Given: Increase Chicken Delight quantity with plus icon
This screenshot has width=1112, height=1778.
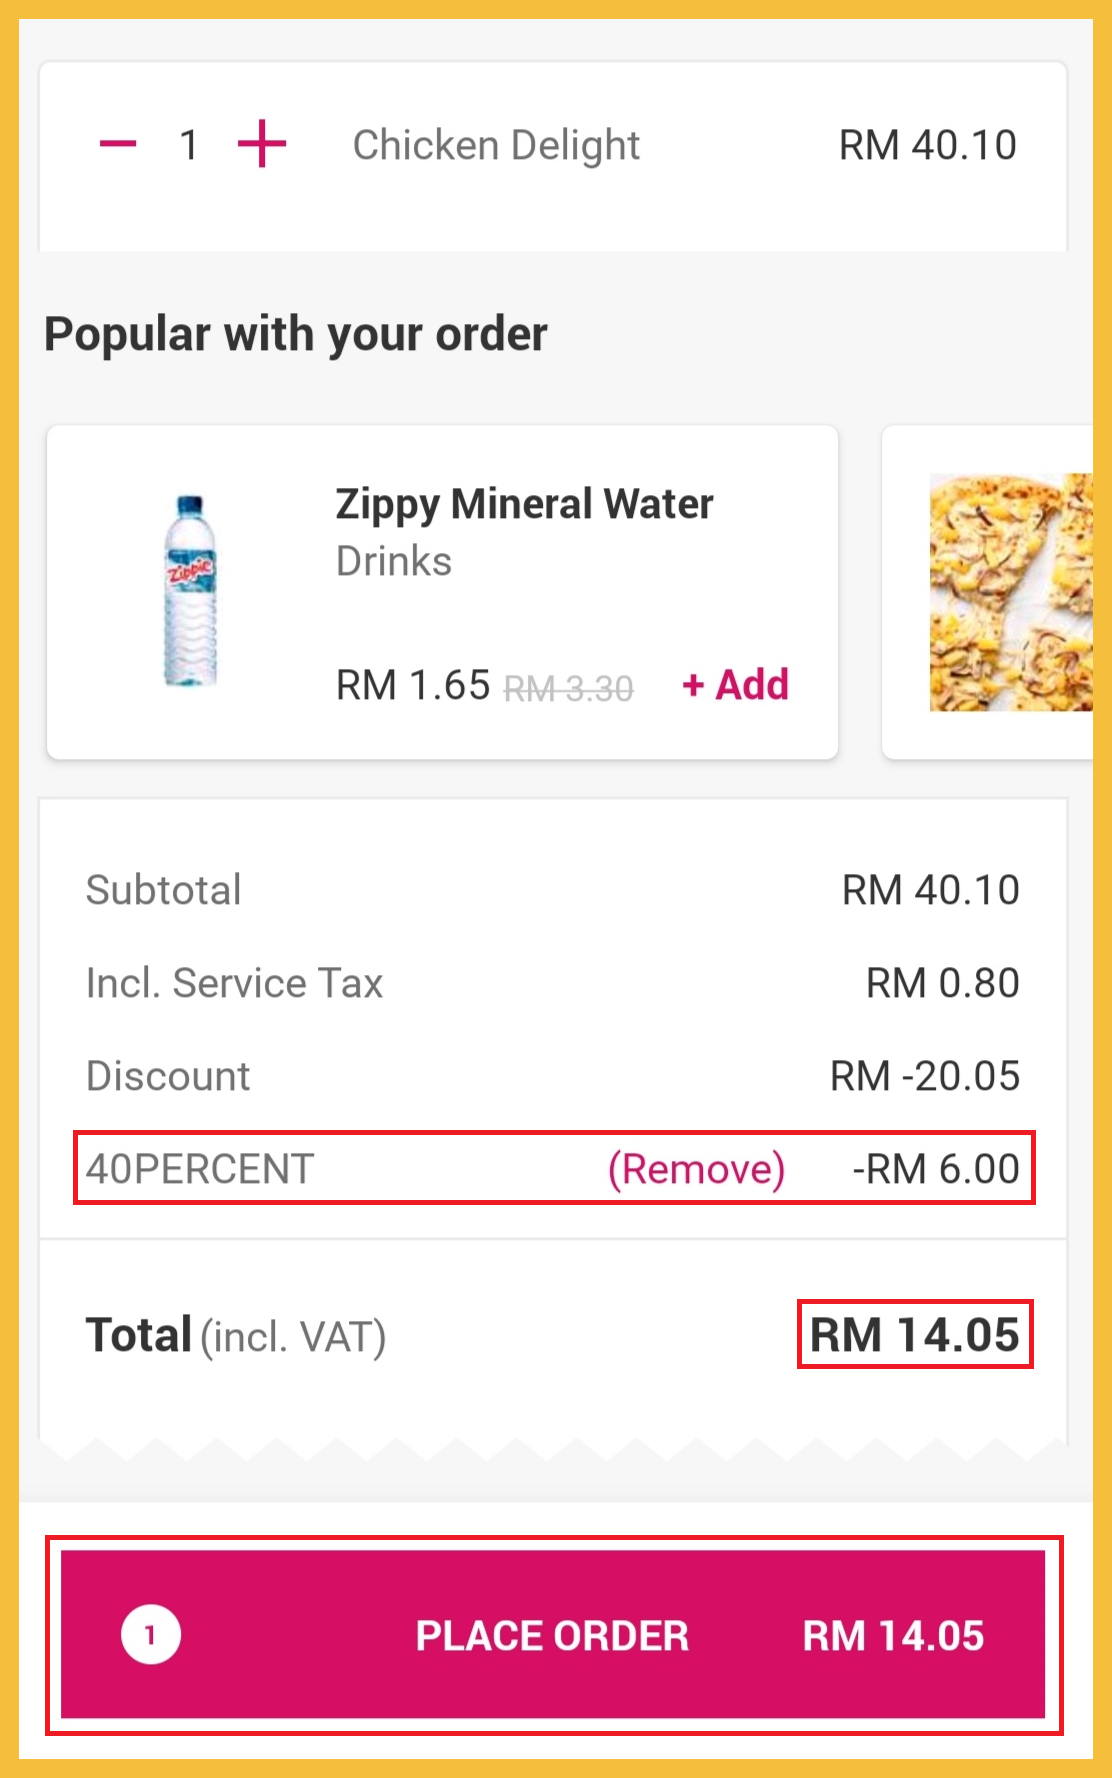Looking at the screenshot, I should [x=262, y=144].
